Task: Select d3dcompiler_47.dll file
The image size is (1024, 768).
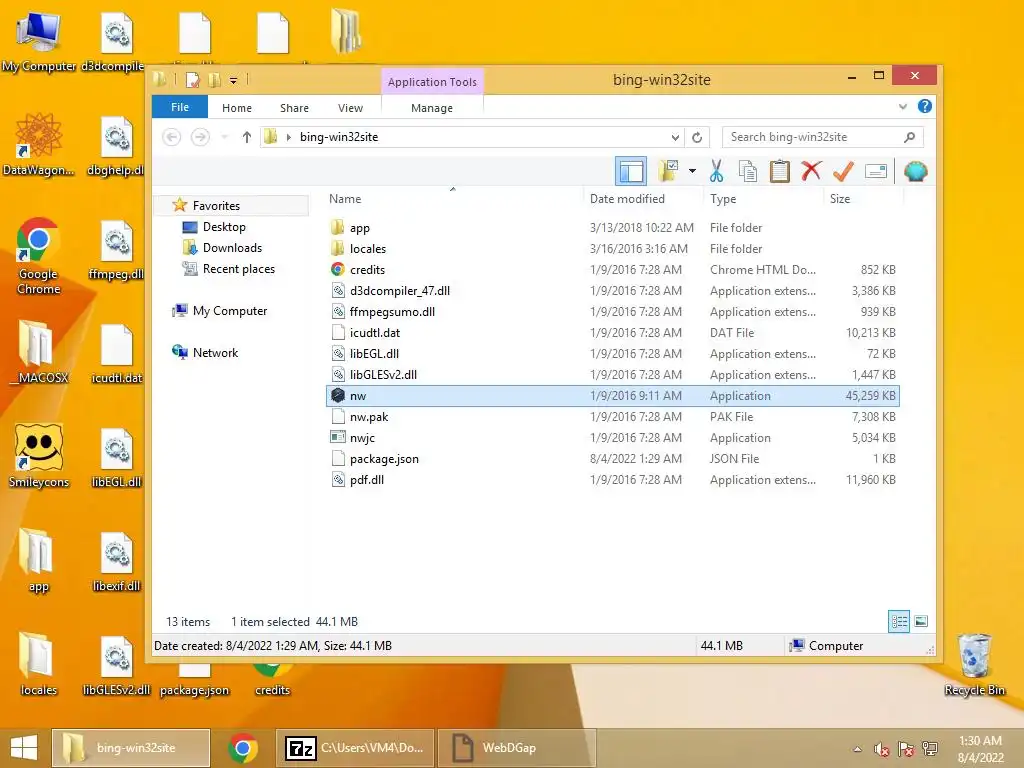Action: [613, 291]
